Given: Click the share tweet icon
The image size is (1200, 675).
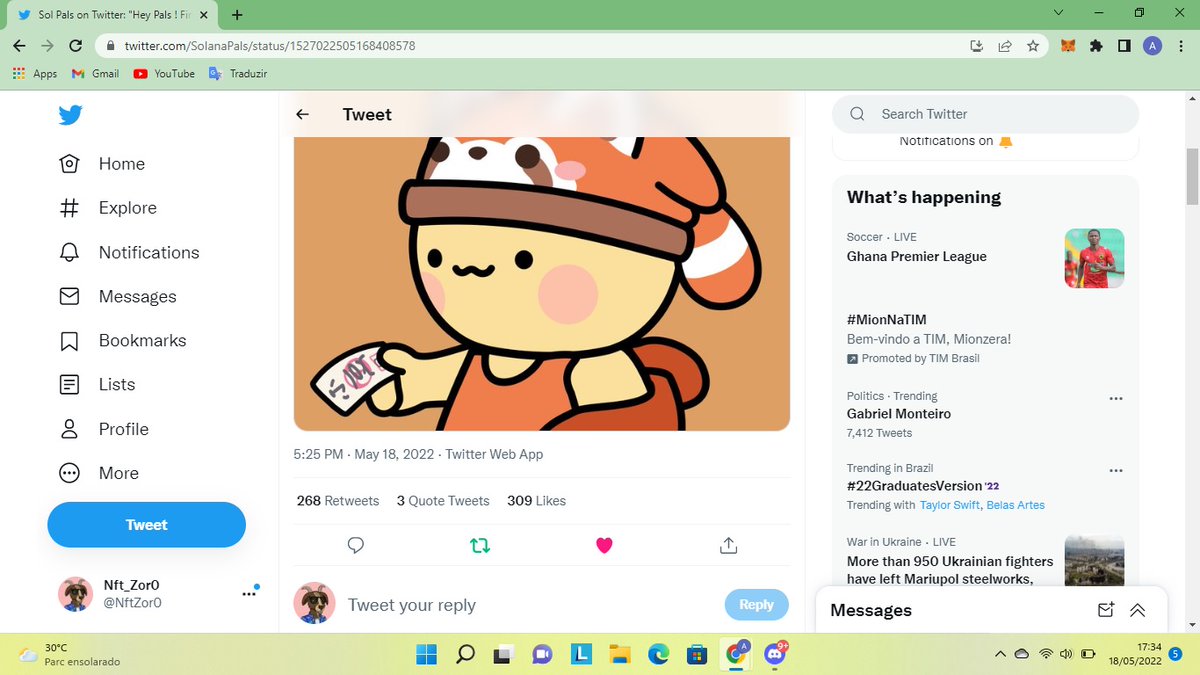Looking at the screenshot, I should [729, 545].
